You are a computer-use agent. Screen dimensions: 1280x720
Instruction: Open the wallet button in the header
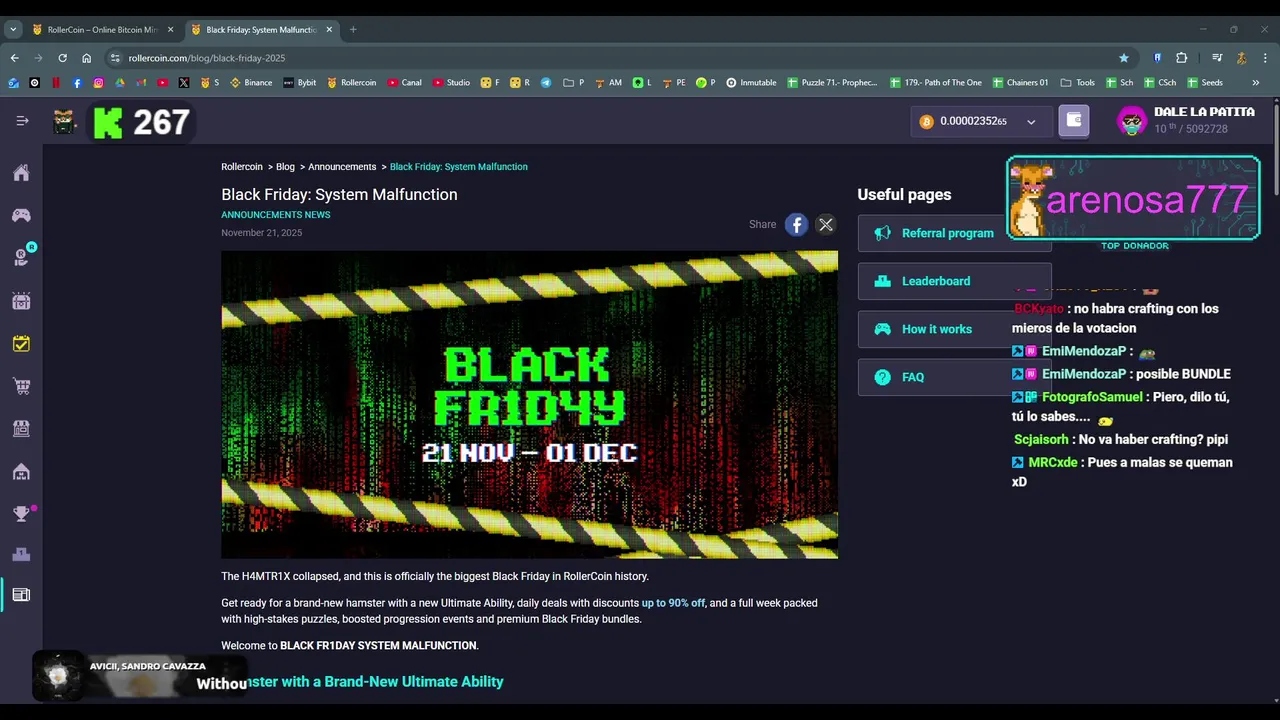pyautogui.click(x=1074, y=121)
